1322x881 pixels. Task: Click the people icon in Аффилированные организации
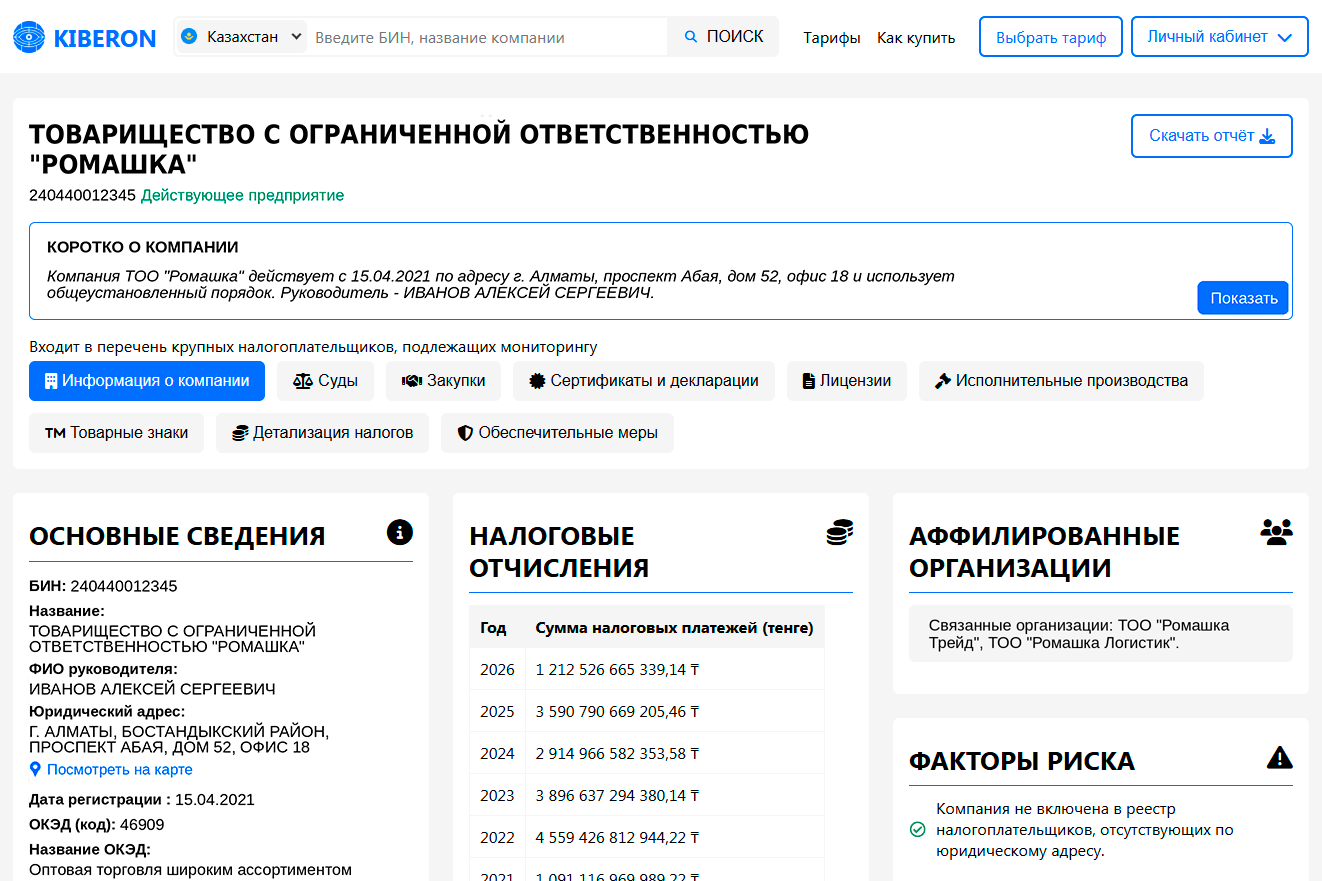click(1277, 532)
